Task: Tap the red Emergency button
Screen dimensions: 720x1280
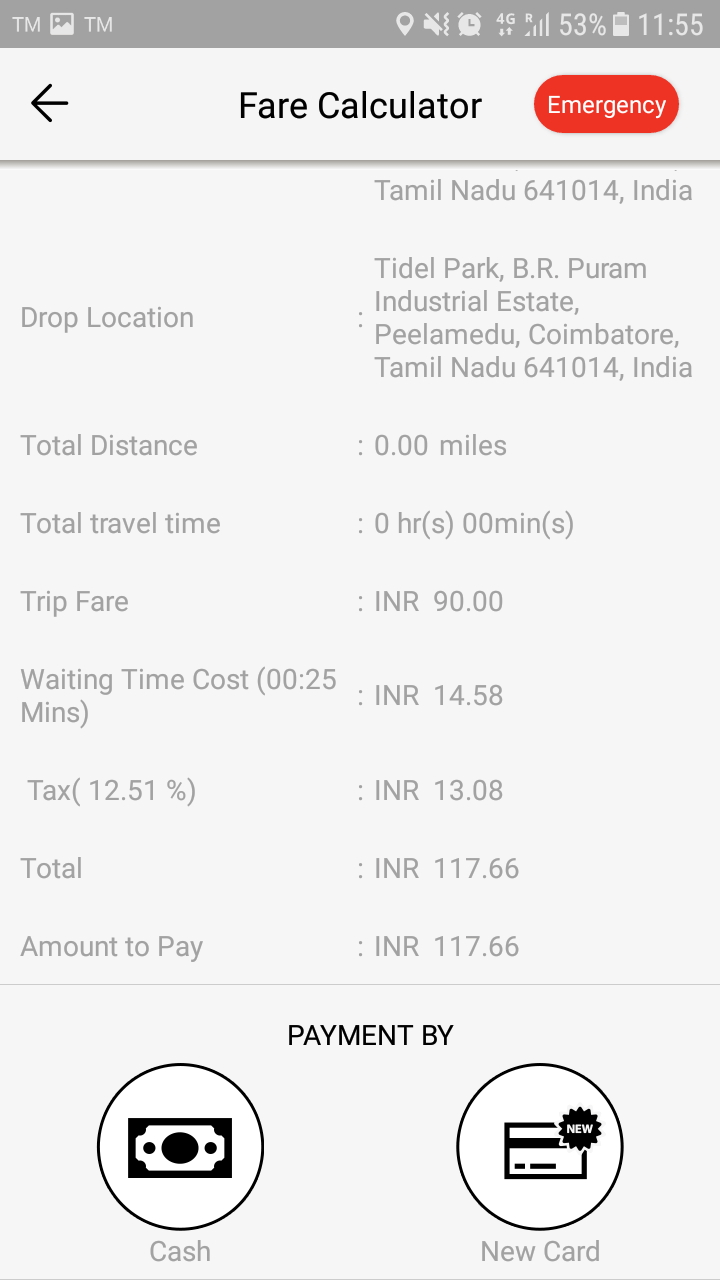Action: tap(606, 105)
